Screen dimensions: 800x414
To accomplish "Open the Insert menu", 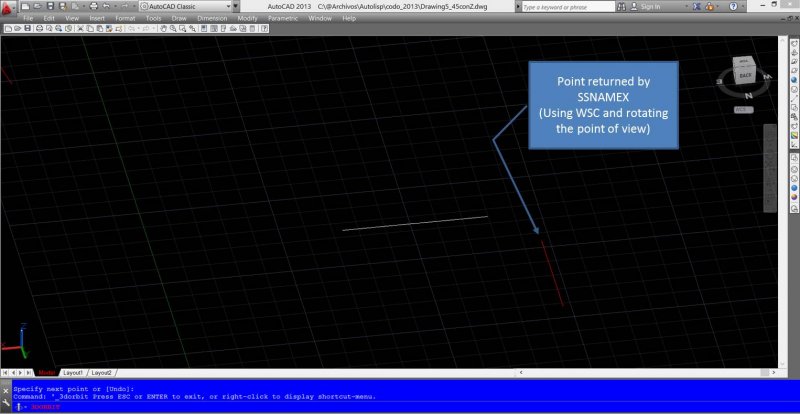I will click(x=97, y=18).
